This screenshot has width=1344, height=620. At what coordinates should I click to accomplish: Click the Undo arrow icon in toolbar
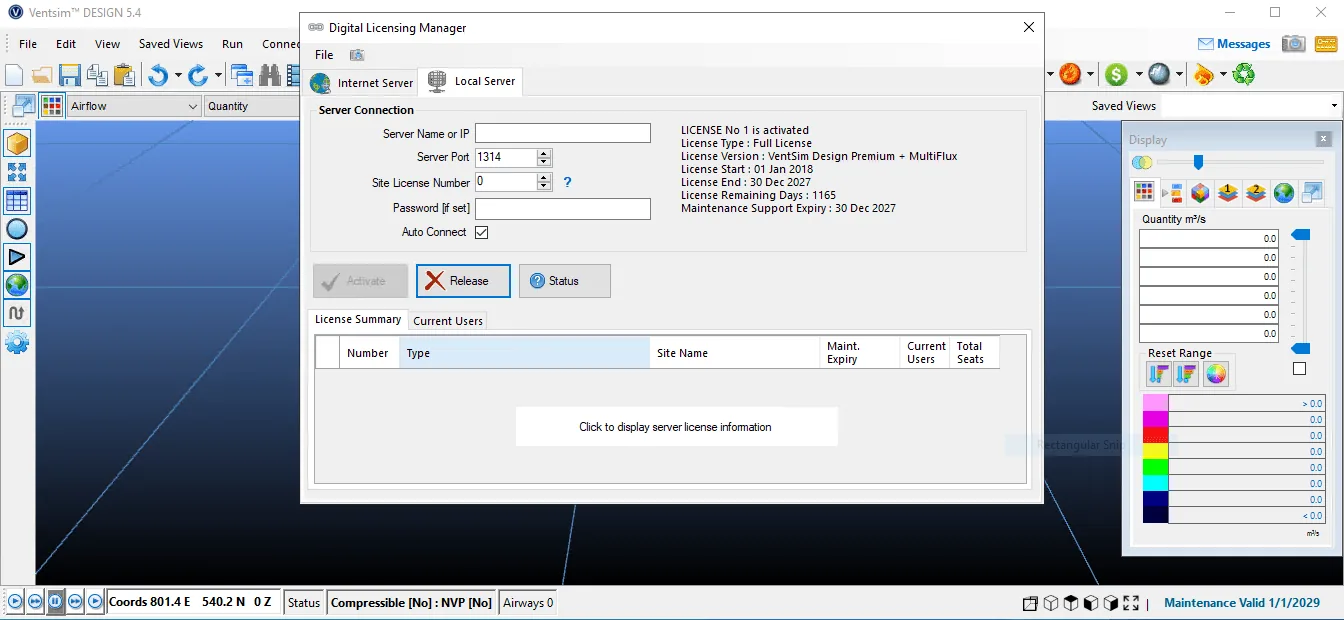tap(158, 75)
